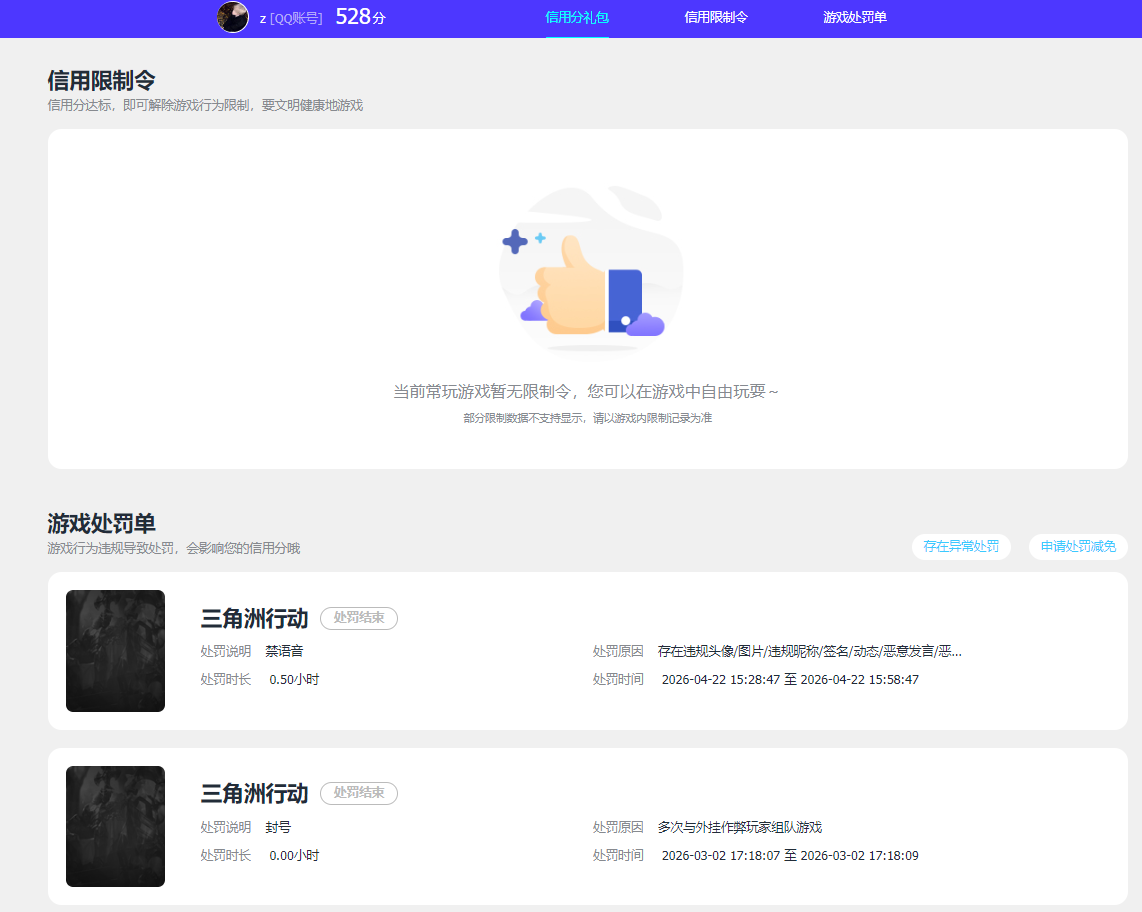The height and width of the screenshot is (912, 1142).
Task: Click the 三角洲行动 title on the 禁语音 card
Action: coord(254,618)
